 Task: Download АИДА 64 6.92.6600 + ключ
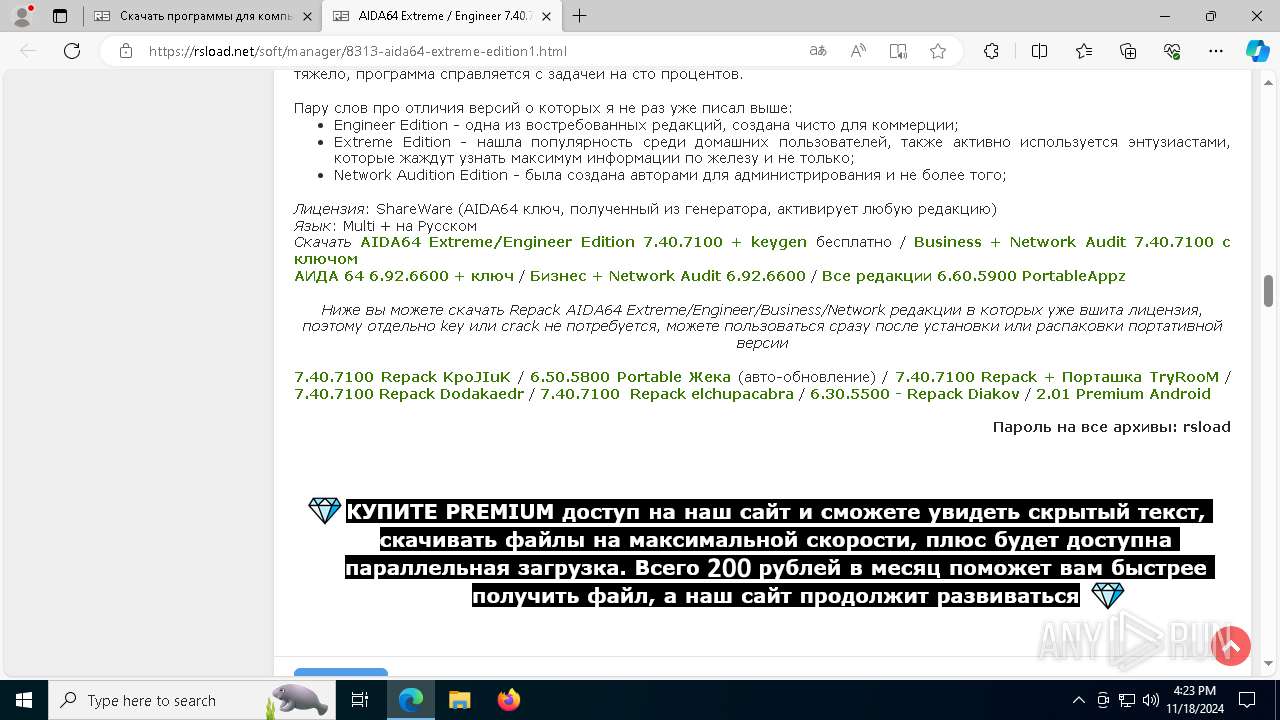pyautogui.click(x=404, y=276)
